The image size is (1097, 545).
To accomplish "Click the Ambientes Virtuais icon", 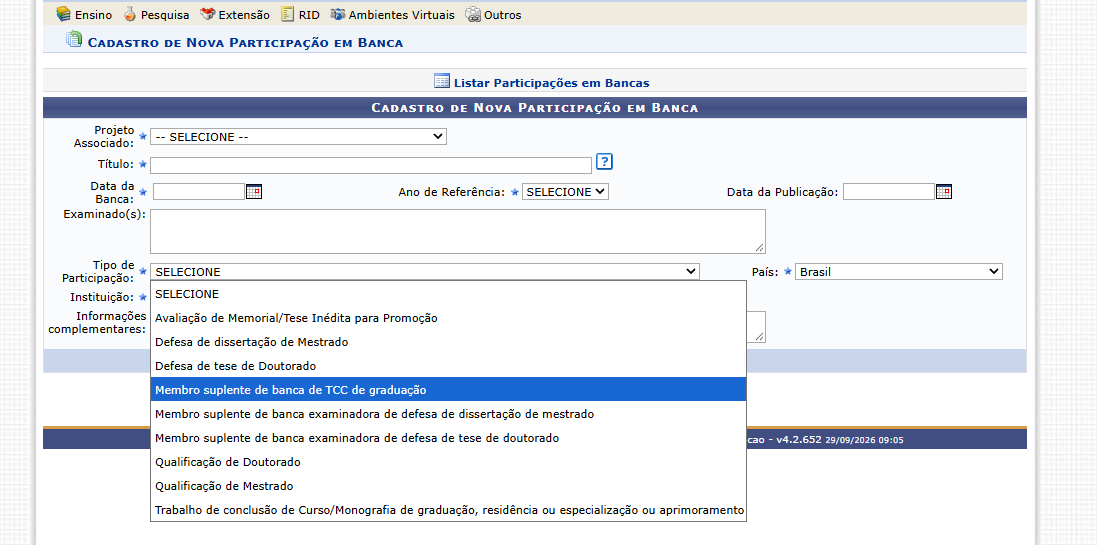I will click(338, 14).
